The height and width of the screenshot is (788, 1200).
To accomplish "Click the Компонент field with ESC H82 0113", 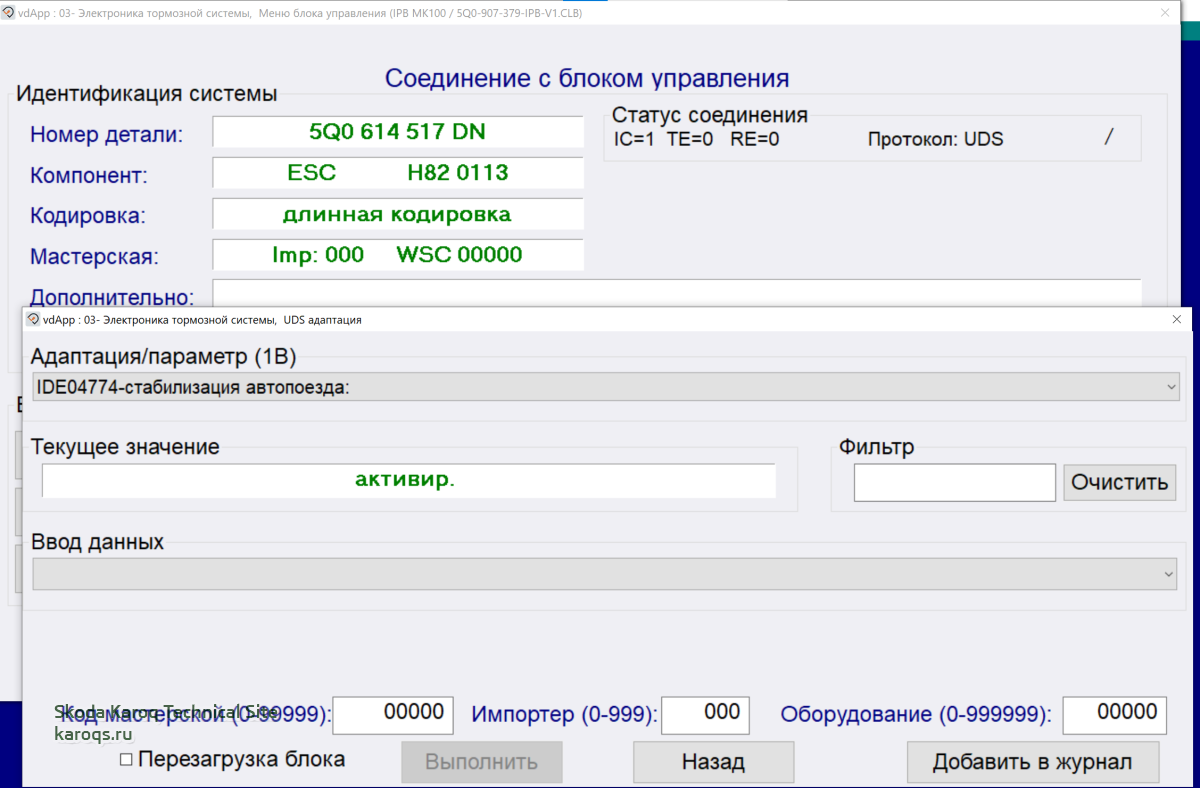I will pyautogui.click(x=397, y=173).
